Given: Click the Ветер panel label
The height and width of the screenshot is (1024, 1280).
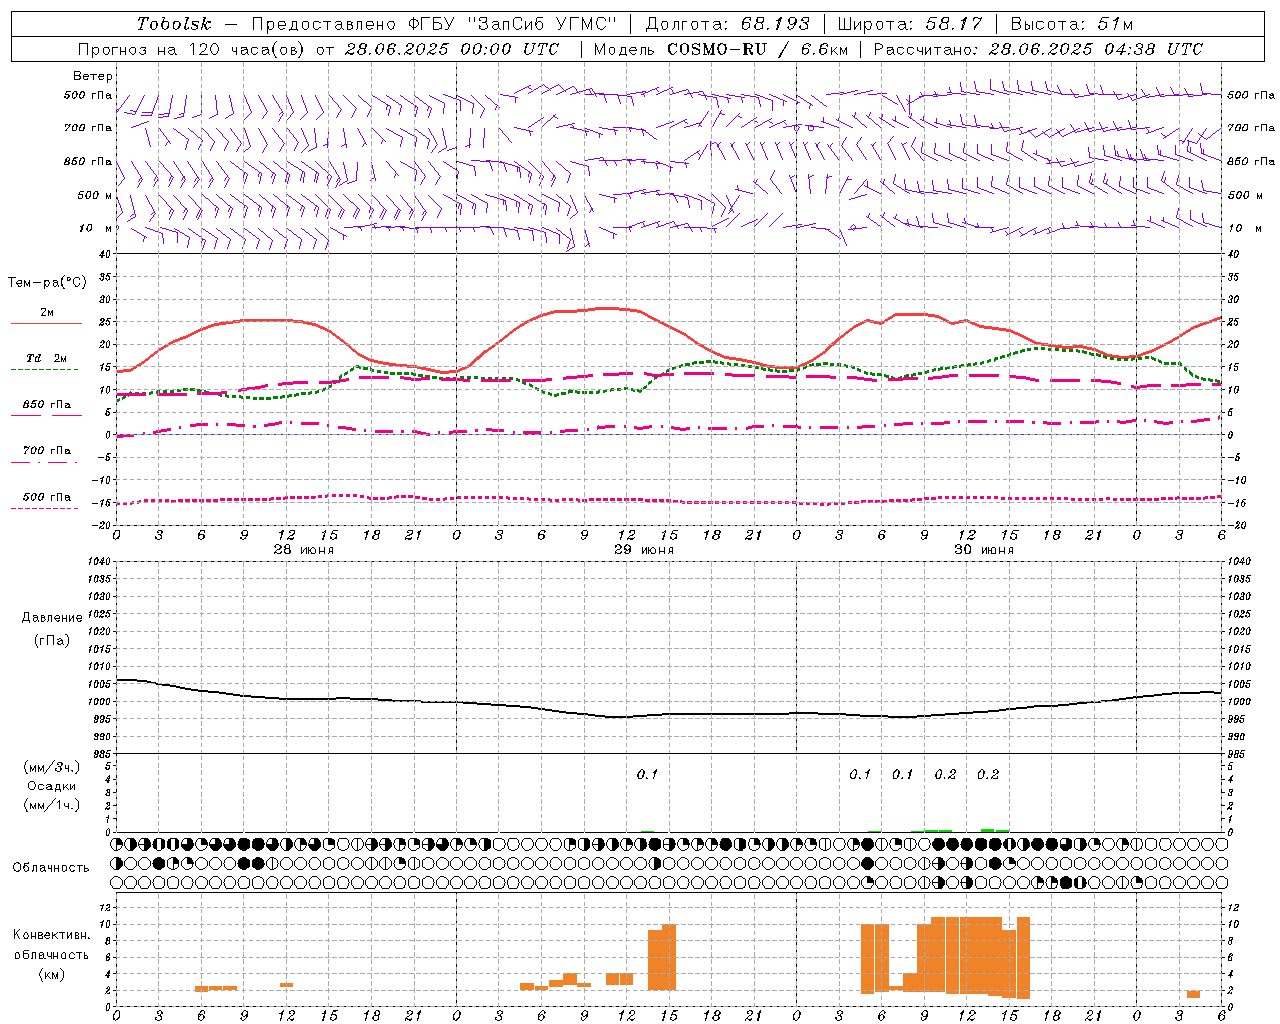Looking at the screenshot, I should [x=93, y=76].
